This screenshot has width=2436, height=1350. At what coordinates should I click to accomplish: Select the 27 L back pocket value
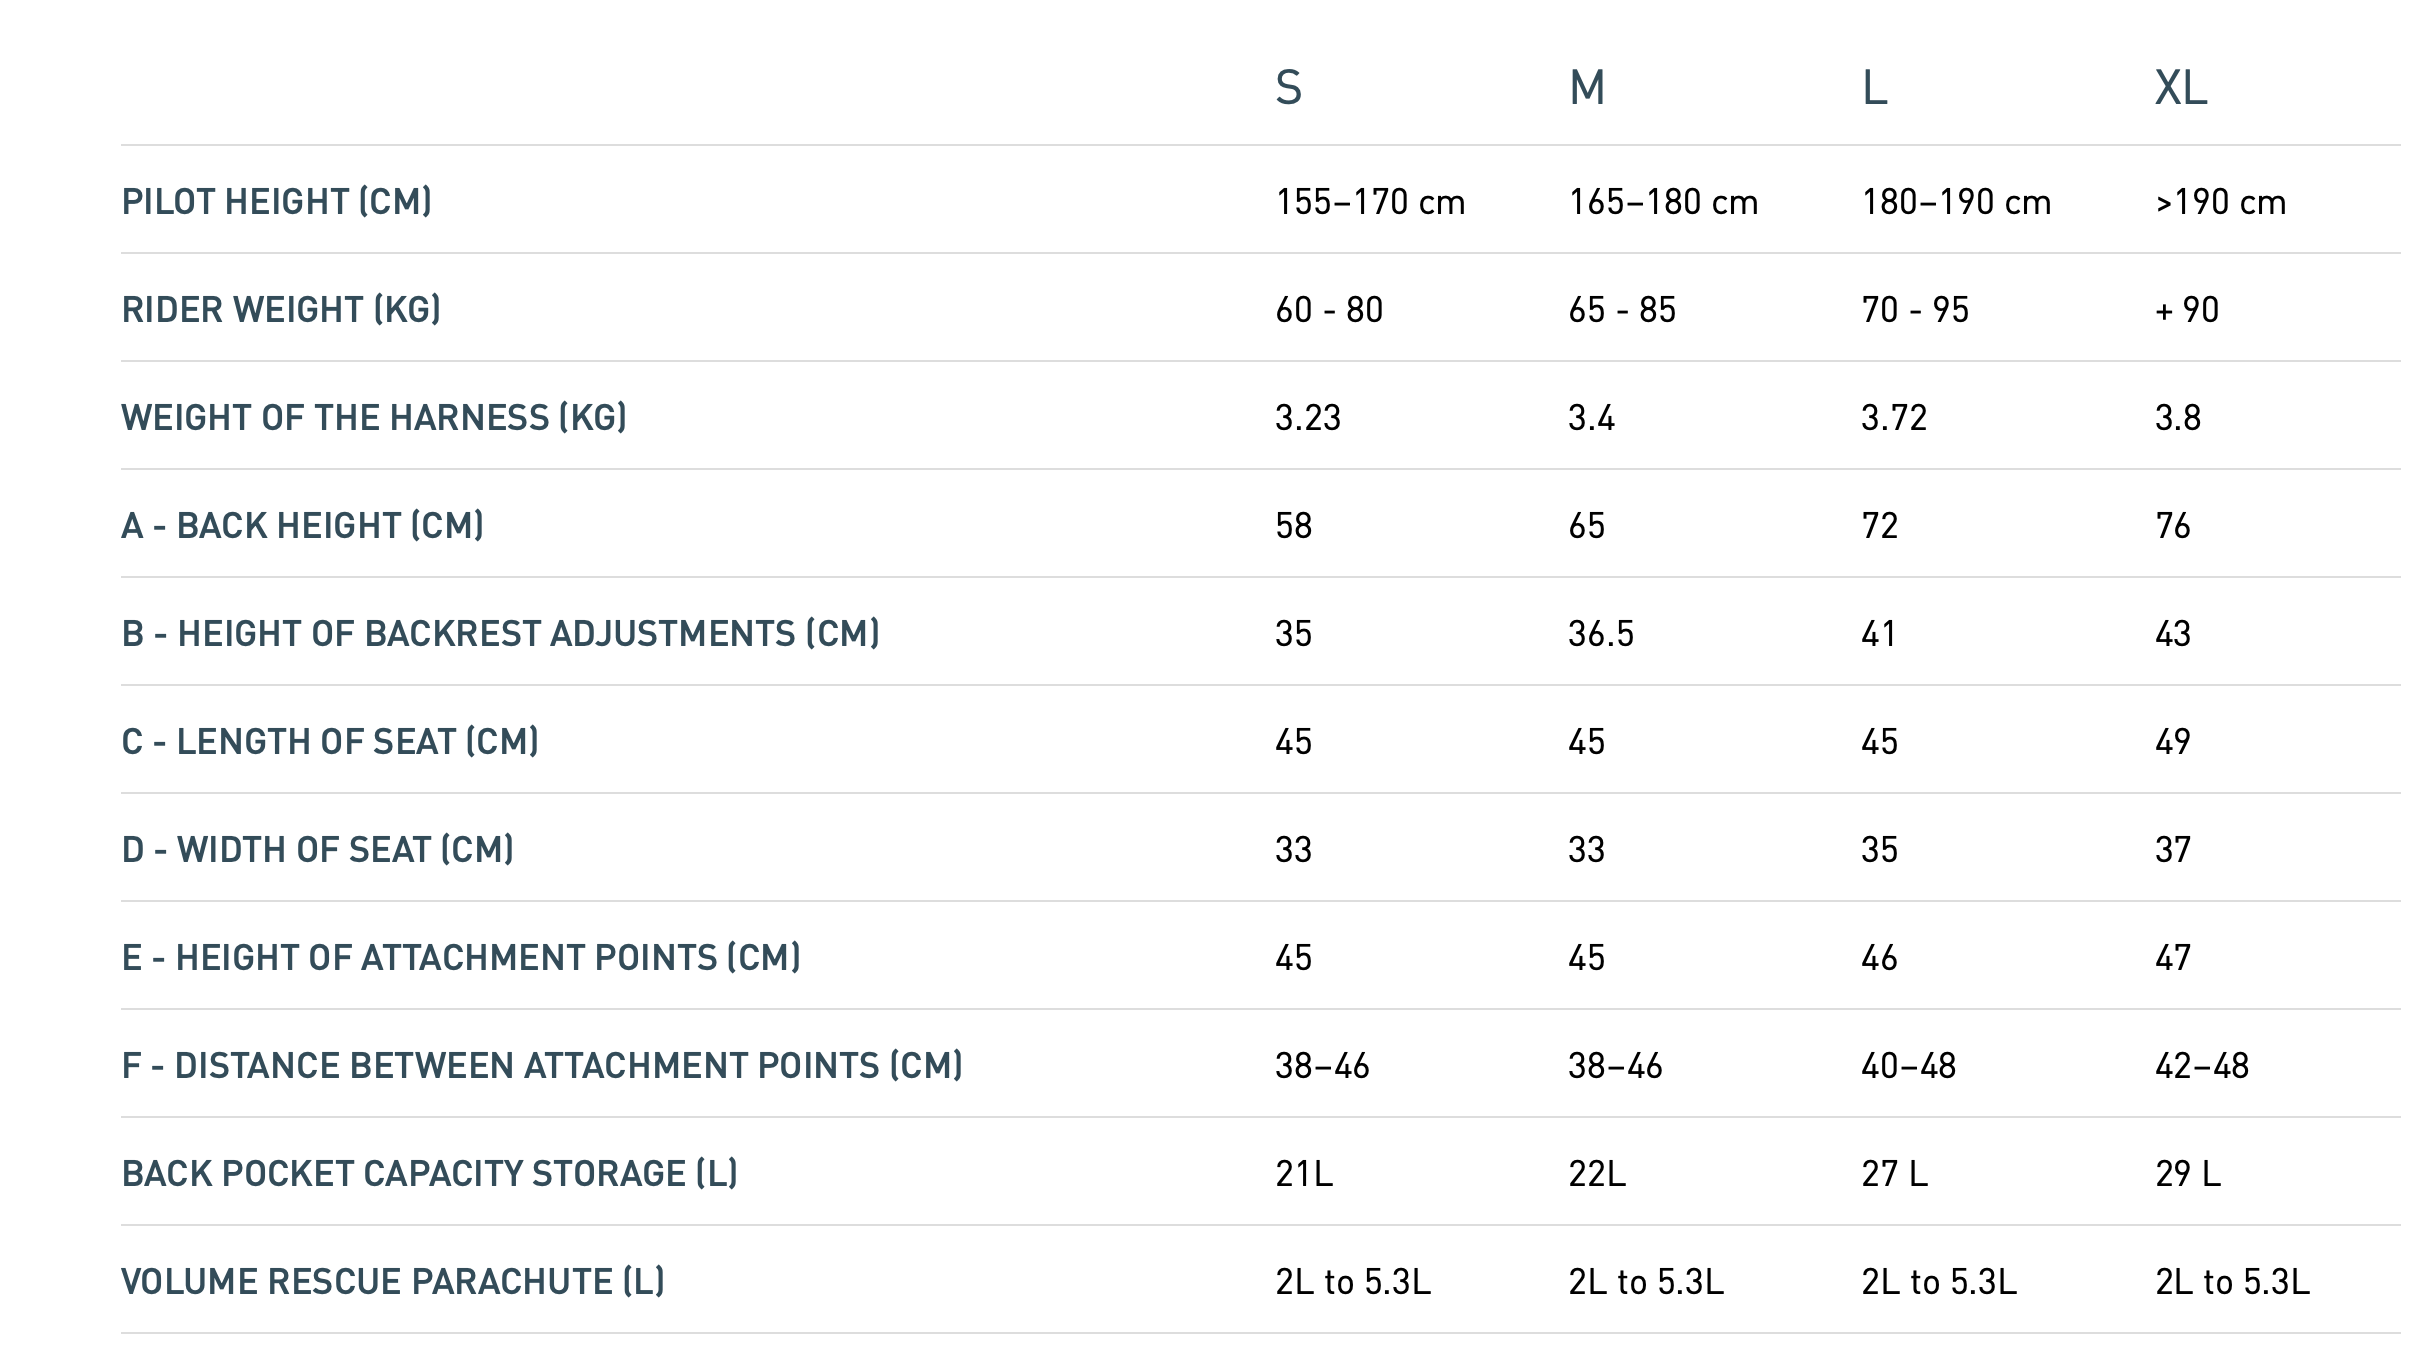point(1894,1174)
